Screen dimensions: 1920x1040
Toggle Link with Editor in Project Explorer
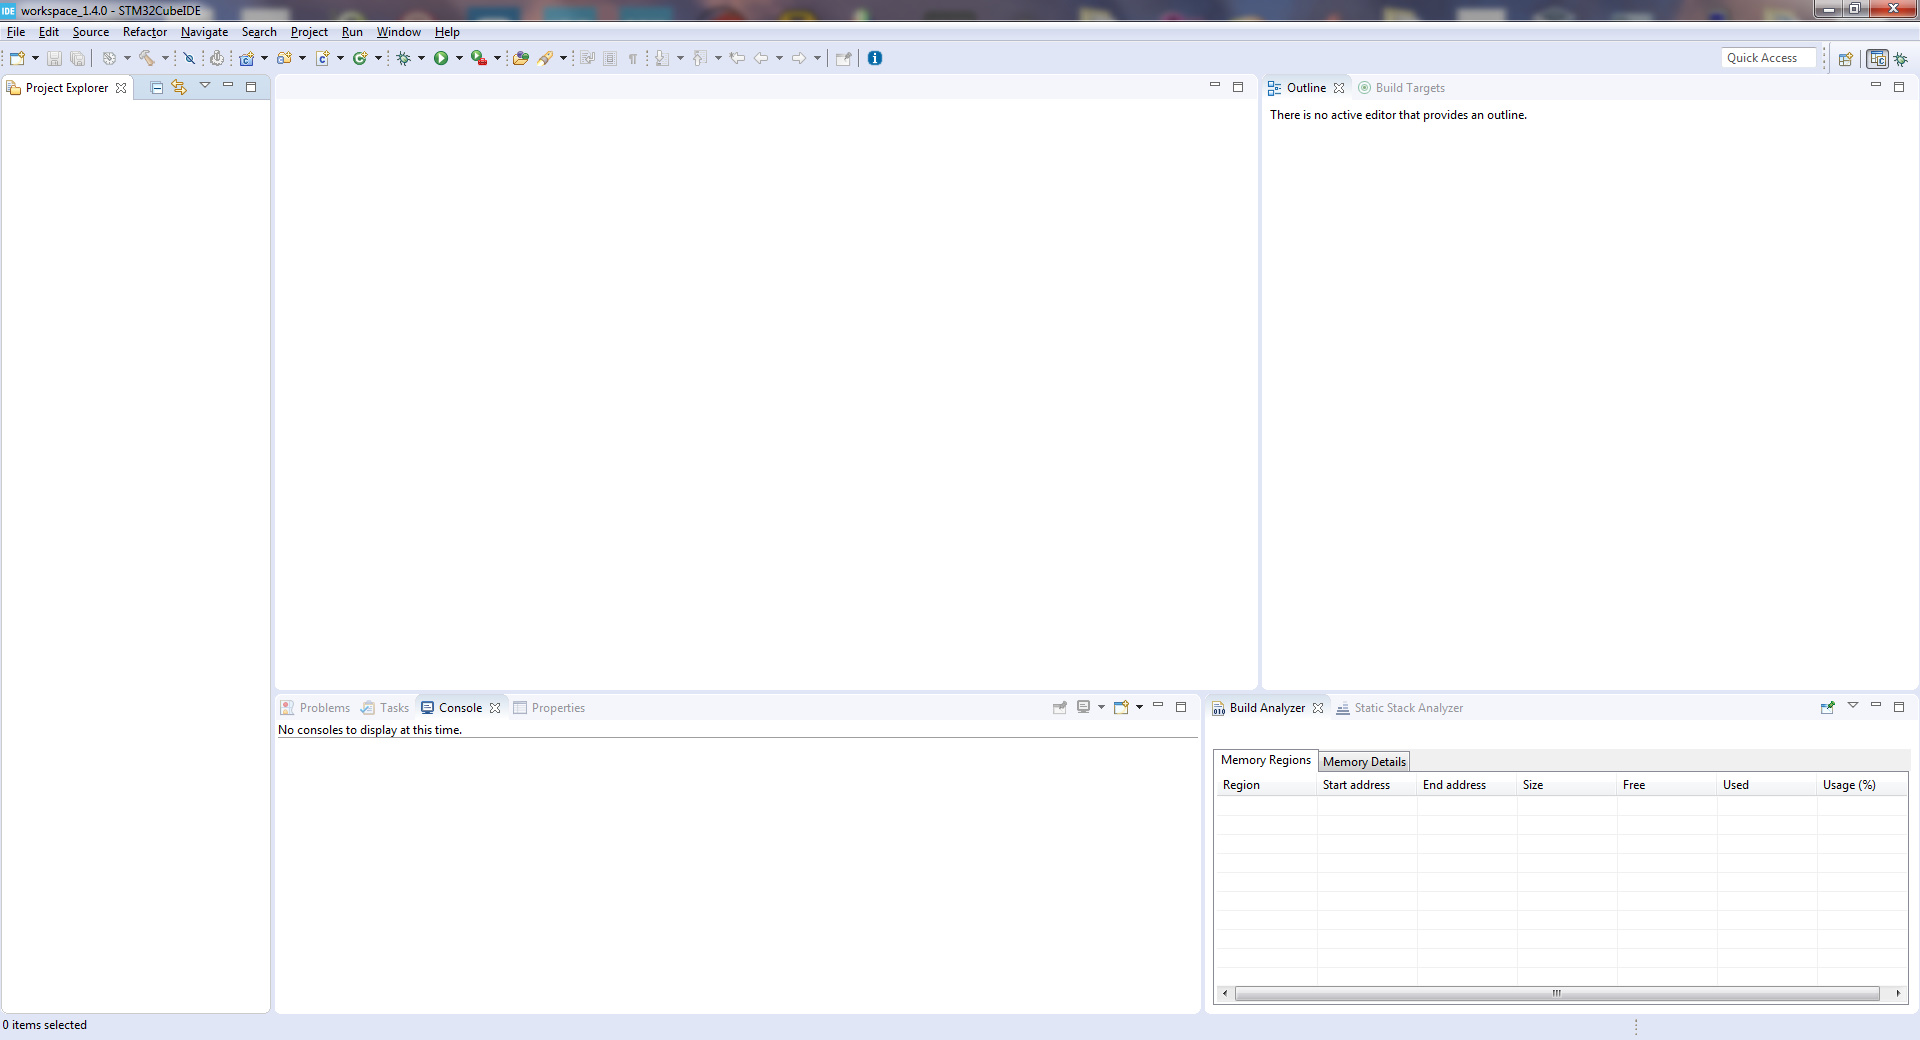point(179,87)
